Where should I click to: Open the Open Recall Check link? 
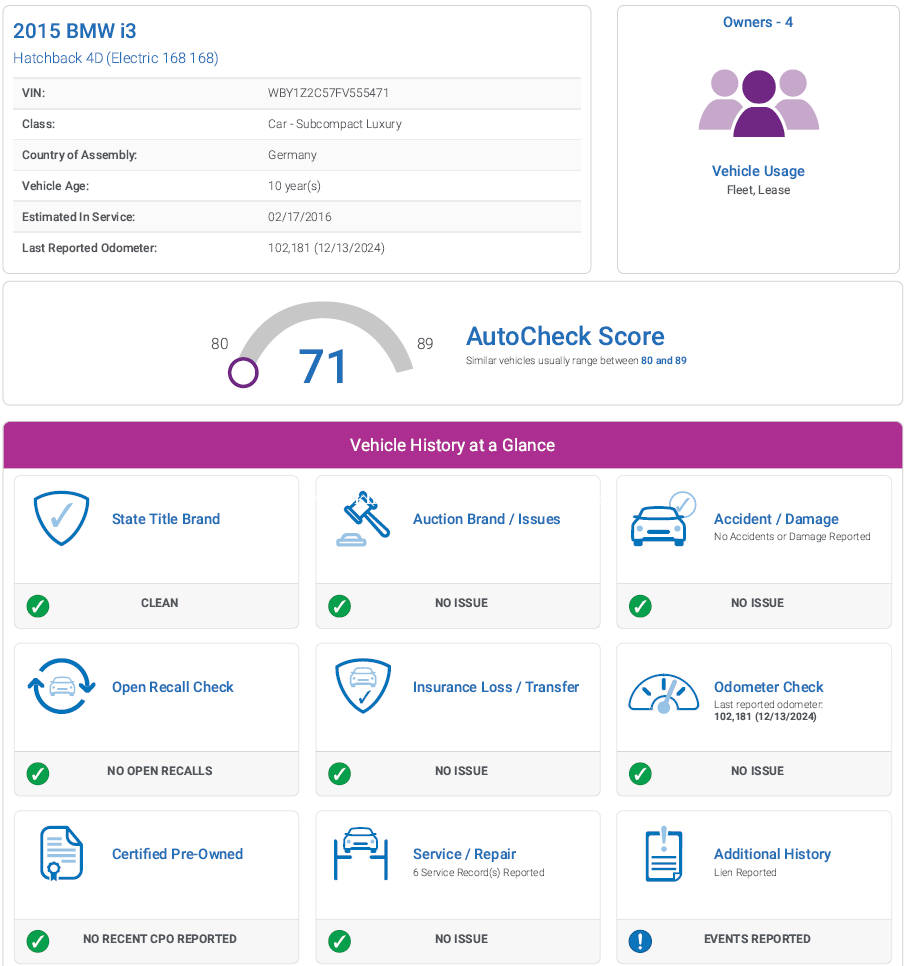tap(172, 687)
